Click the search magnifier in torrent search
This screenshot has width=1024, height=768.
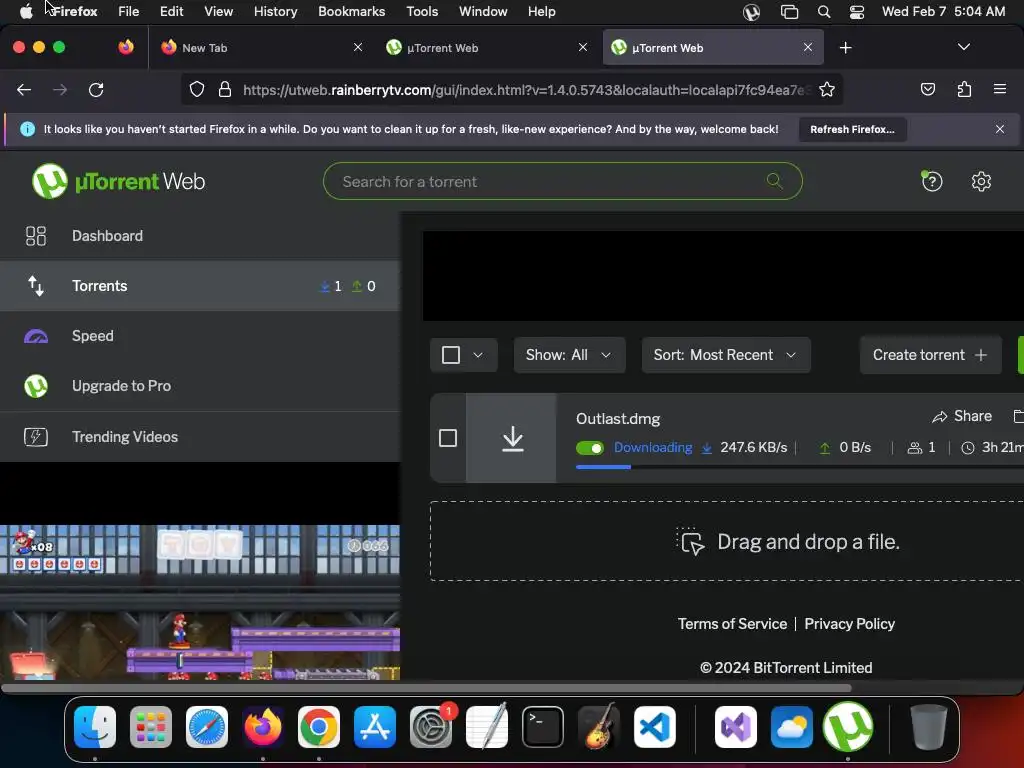pos(775,181)
